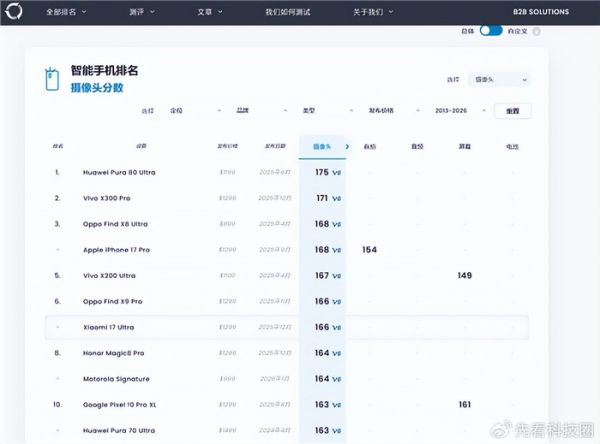Toggle the 总体 / 自定义 switch
This screenshot has width=600, height=444.
[491, 31]
